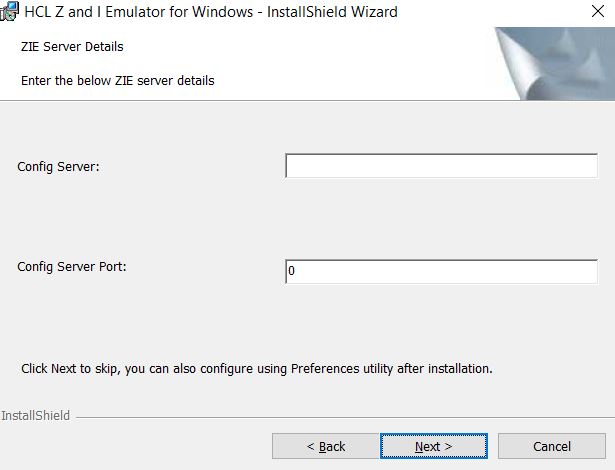Image resolution: width=615 pixels, height=470 pixels.
Task: Click into the Config Server Port field
Action: tap(441, 271)
